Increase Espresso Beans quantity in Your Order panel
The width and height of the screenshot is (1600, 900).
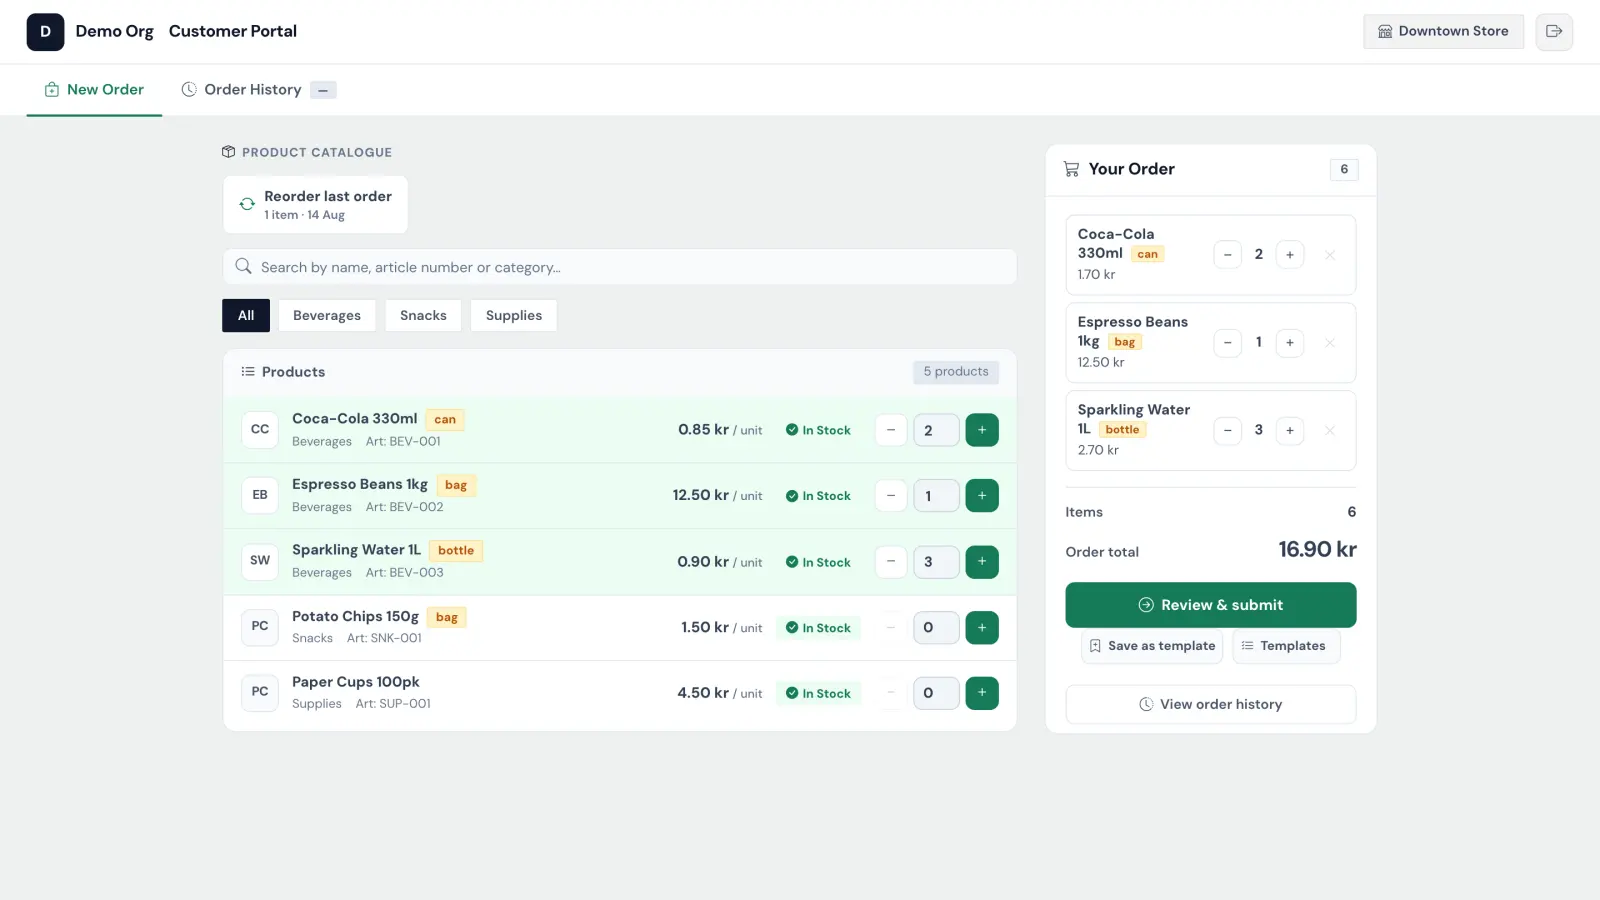pyautogui.click(x=1290, y=343)
